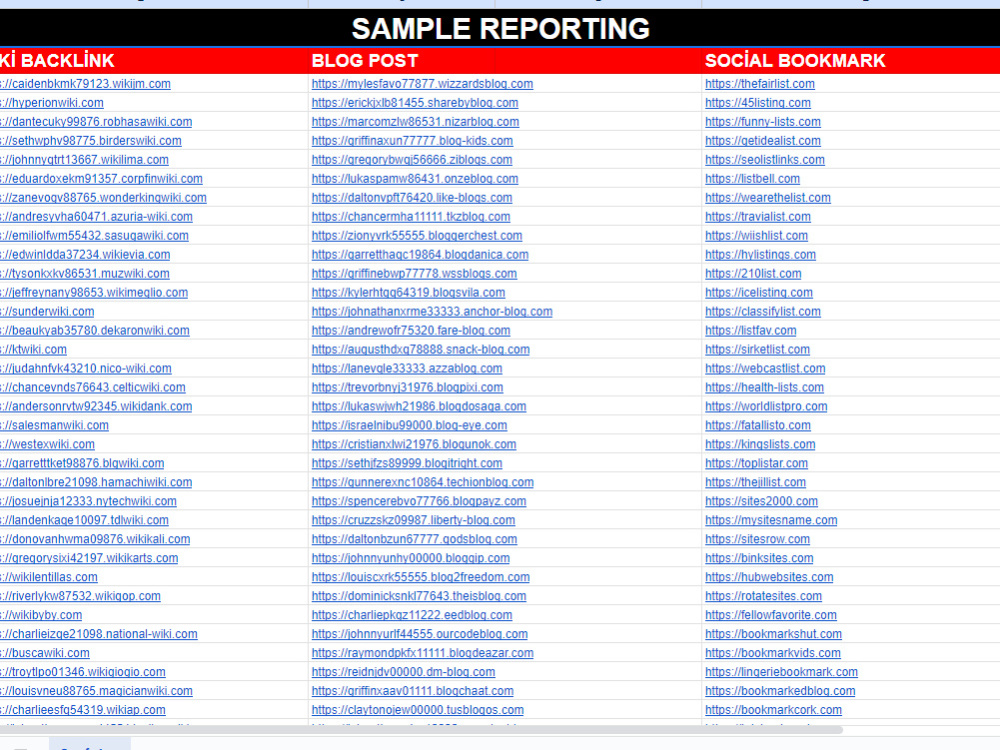Open the israelnibu99000.blog-eye.com link
Viewport: 1000px width, 750px height.
coord(409,425)
